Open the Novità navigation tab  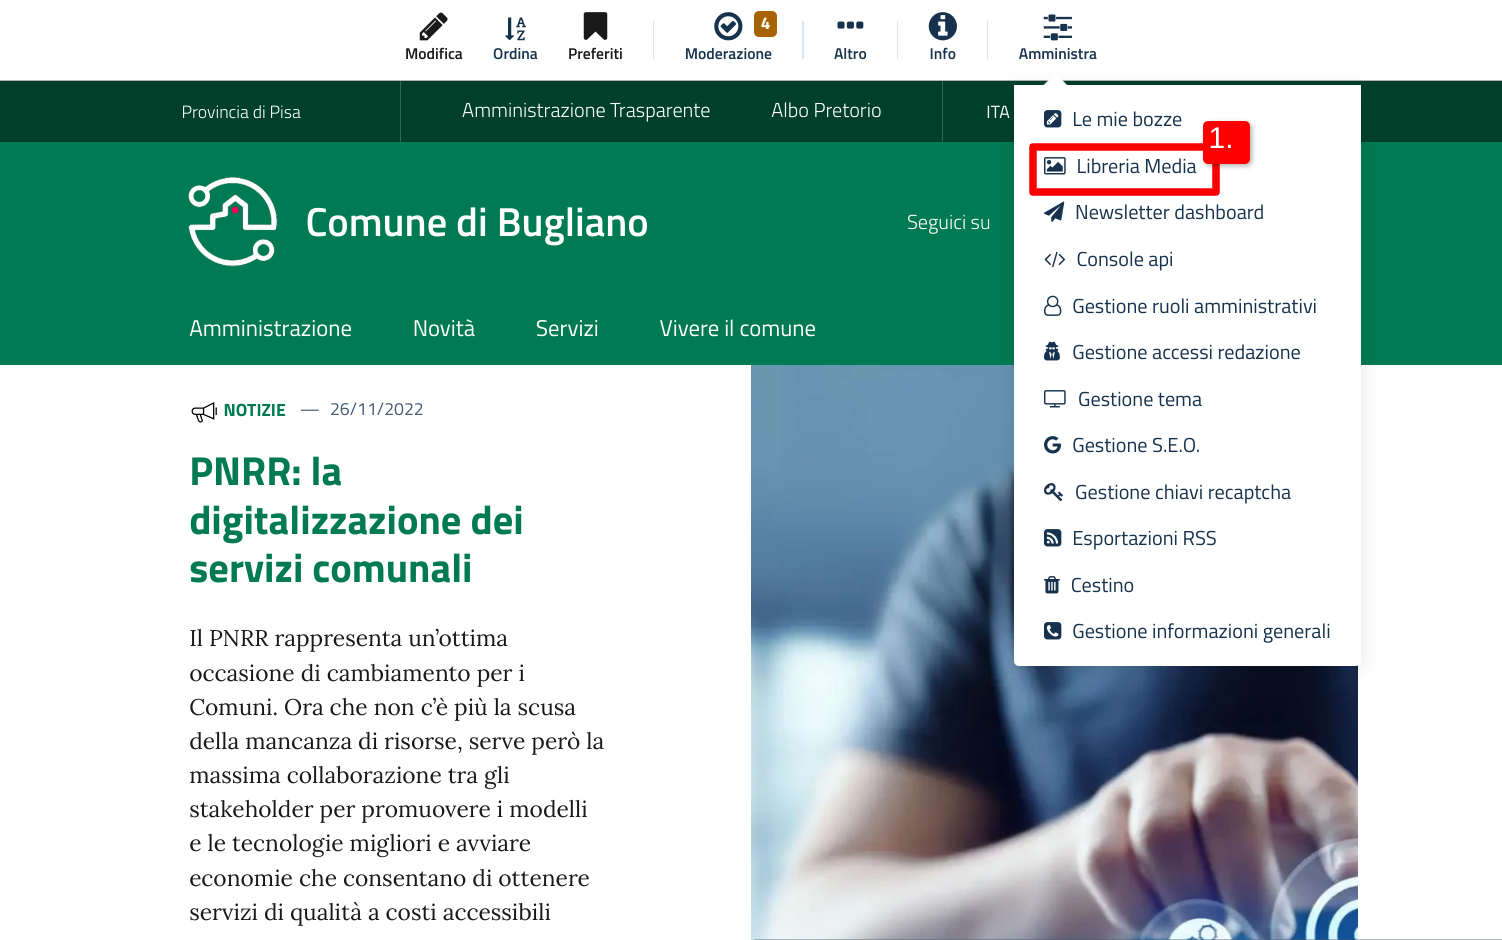tap(444, 328)
